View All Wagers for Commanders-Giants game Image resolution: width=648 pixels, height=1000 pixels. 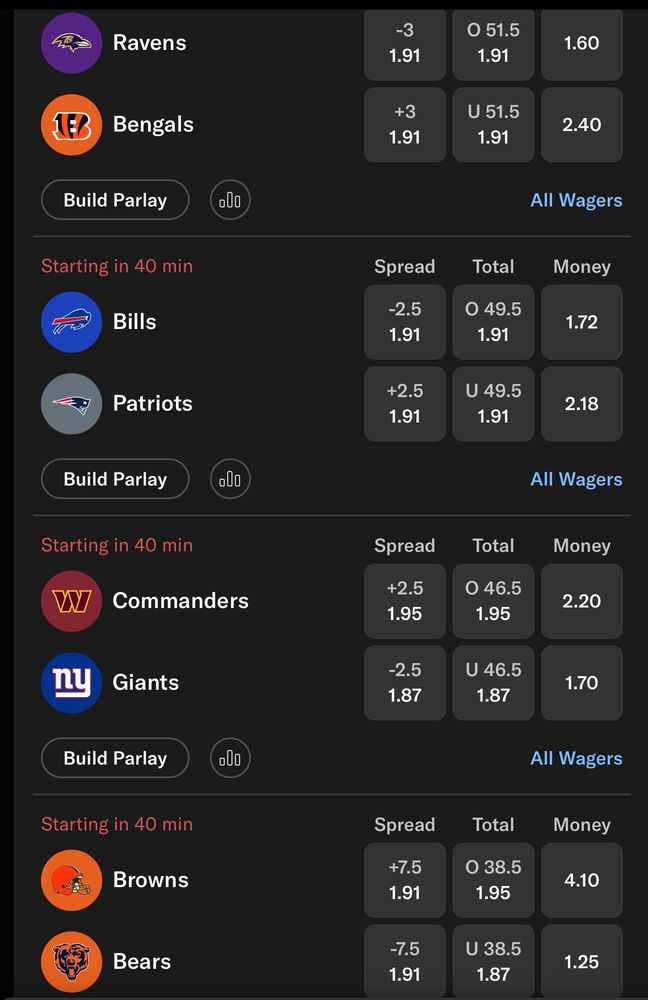(x=576, y=758)
